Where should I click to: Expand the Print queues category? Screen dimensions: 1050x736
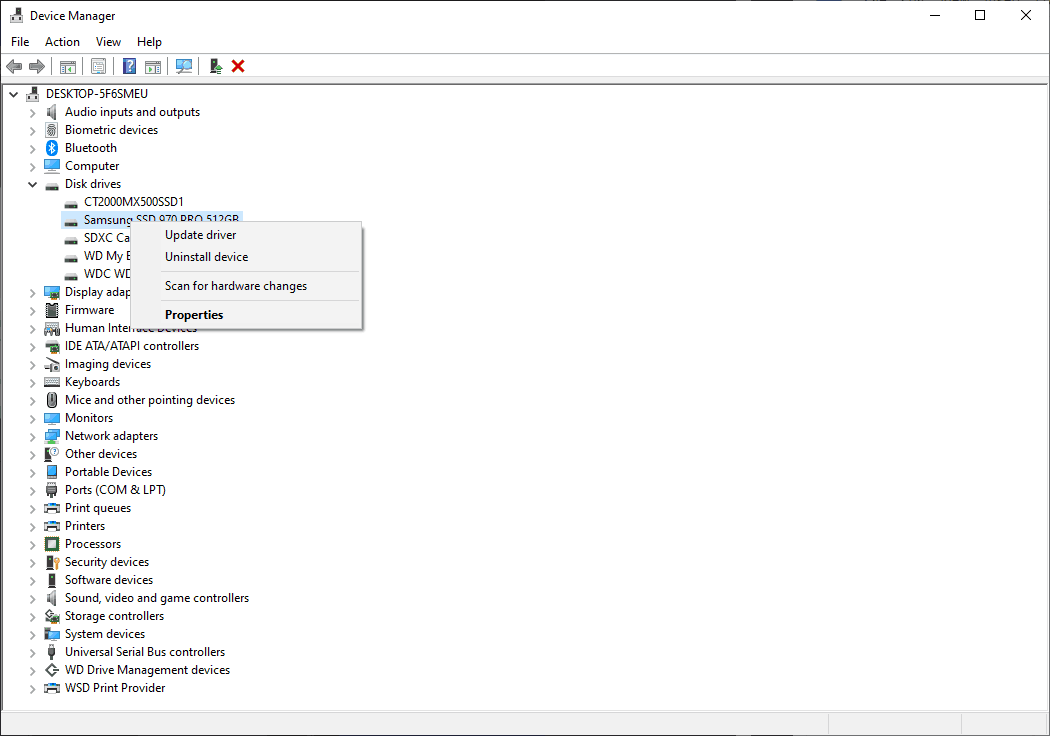coord(32,509)
